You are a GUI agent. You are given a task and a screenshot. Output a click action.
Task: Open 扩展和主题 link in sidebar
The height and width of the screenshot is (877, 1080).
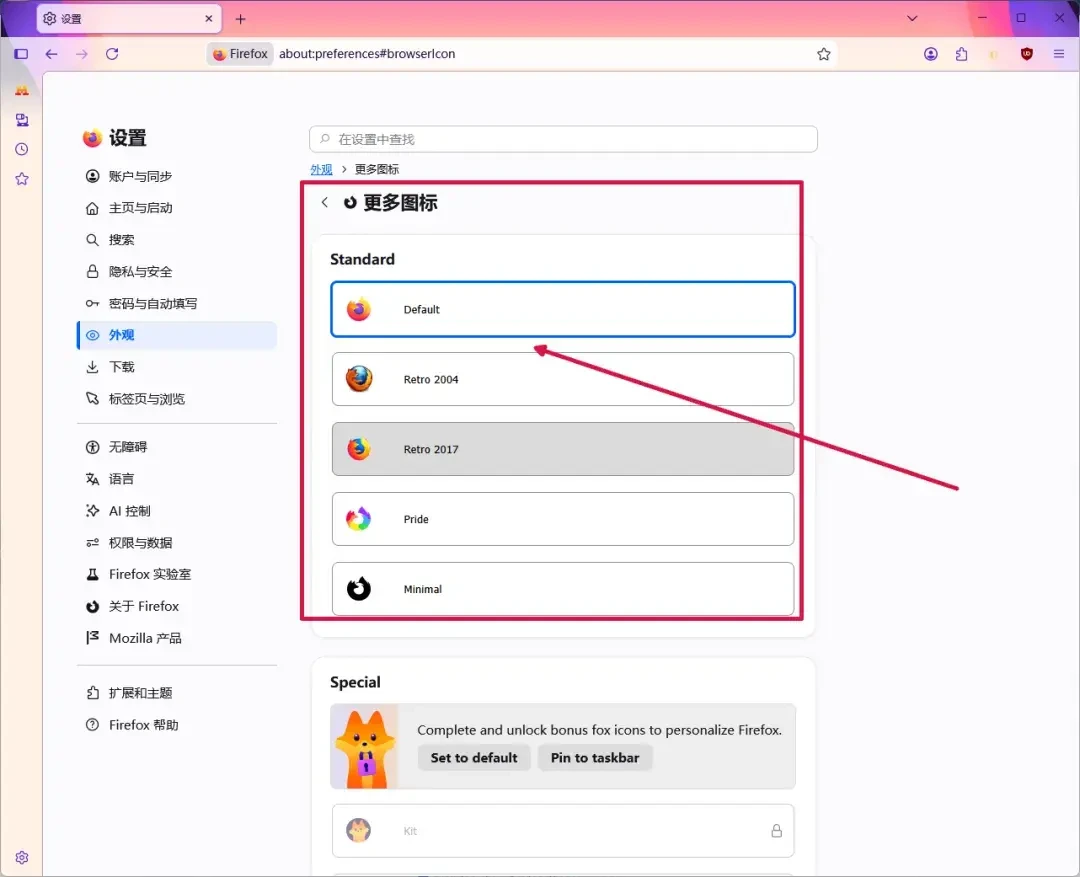177,693
